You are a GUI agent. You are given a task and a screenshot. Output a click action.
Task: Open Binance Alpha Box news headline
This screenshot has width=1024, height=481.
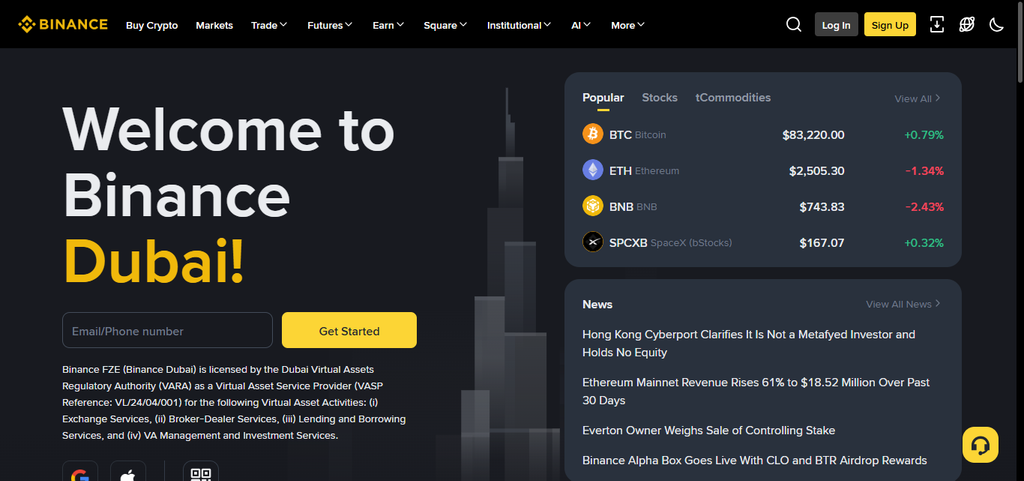pyautogui.click(x=754, y=461)
